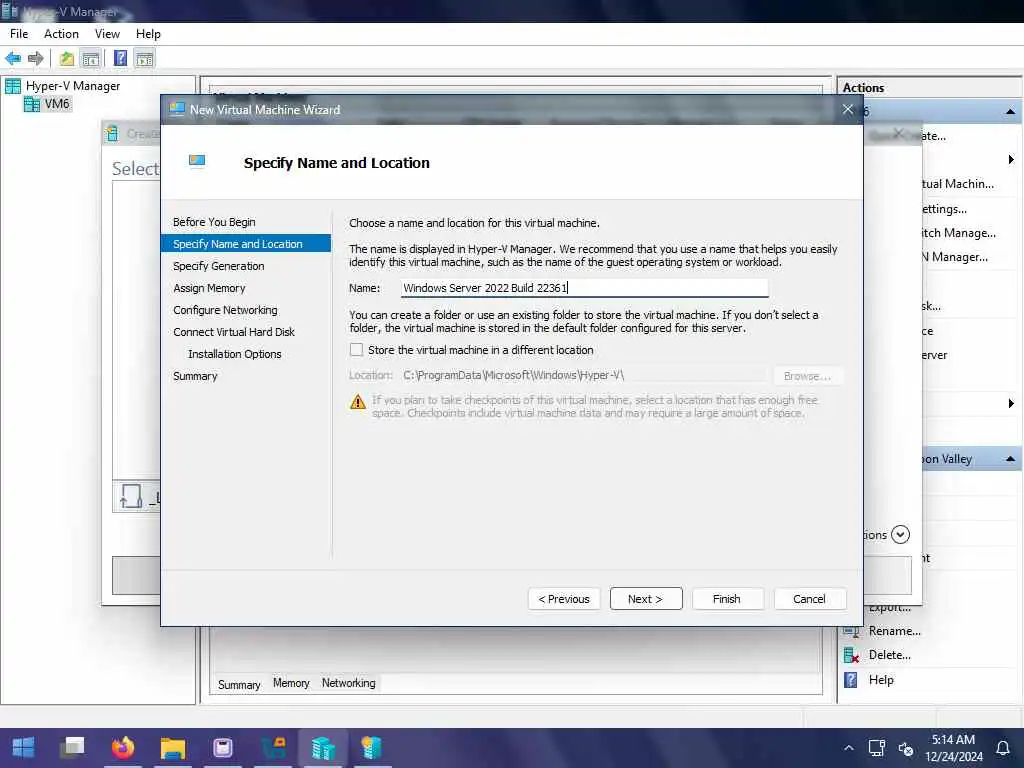Image resolution: width=1024 pixels, height=768 pixels.
Task: Cancel the New Virtual Machine Wizard
Action: (810, 599)
